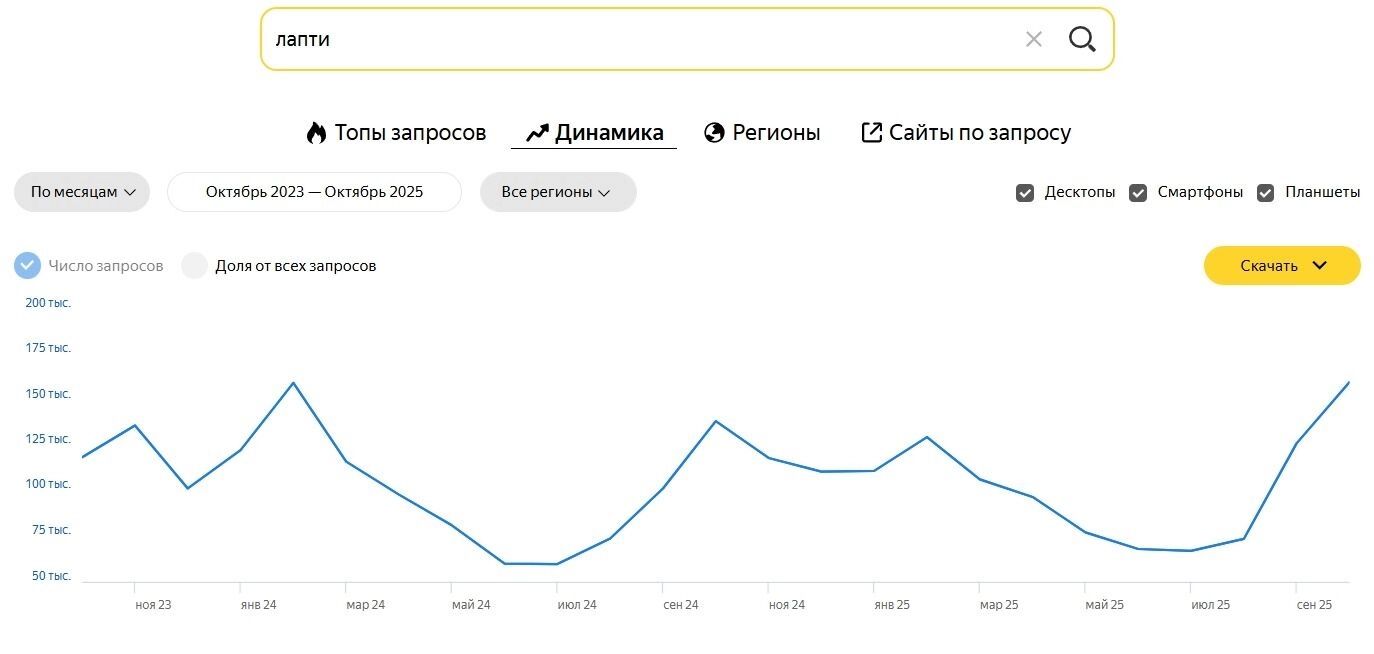This screenshot has height=654, width=1374.
Task: Select Доля от всех запросов option
Action: coord(195,266)
